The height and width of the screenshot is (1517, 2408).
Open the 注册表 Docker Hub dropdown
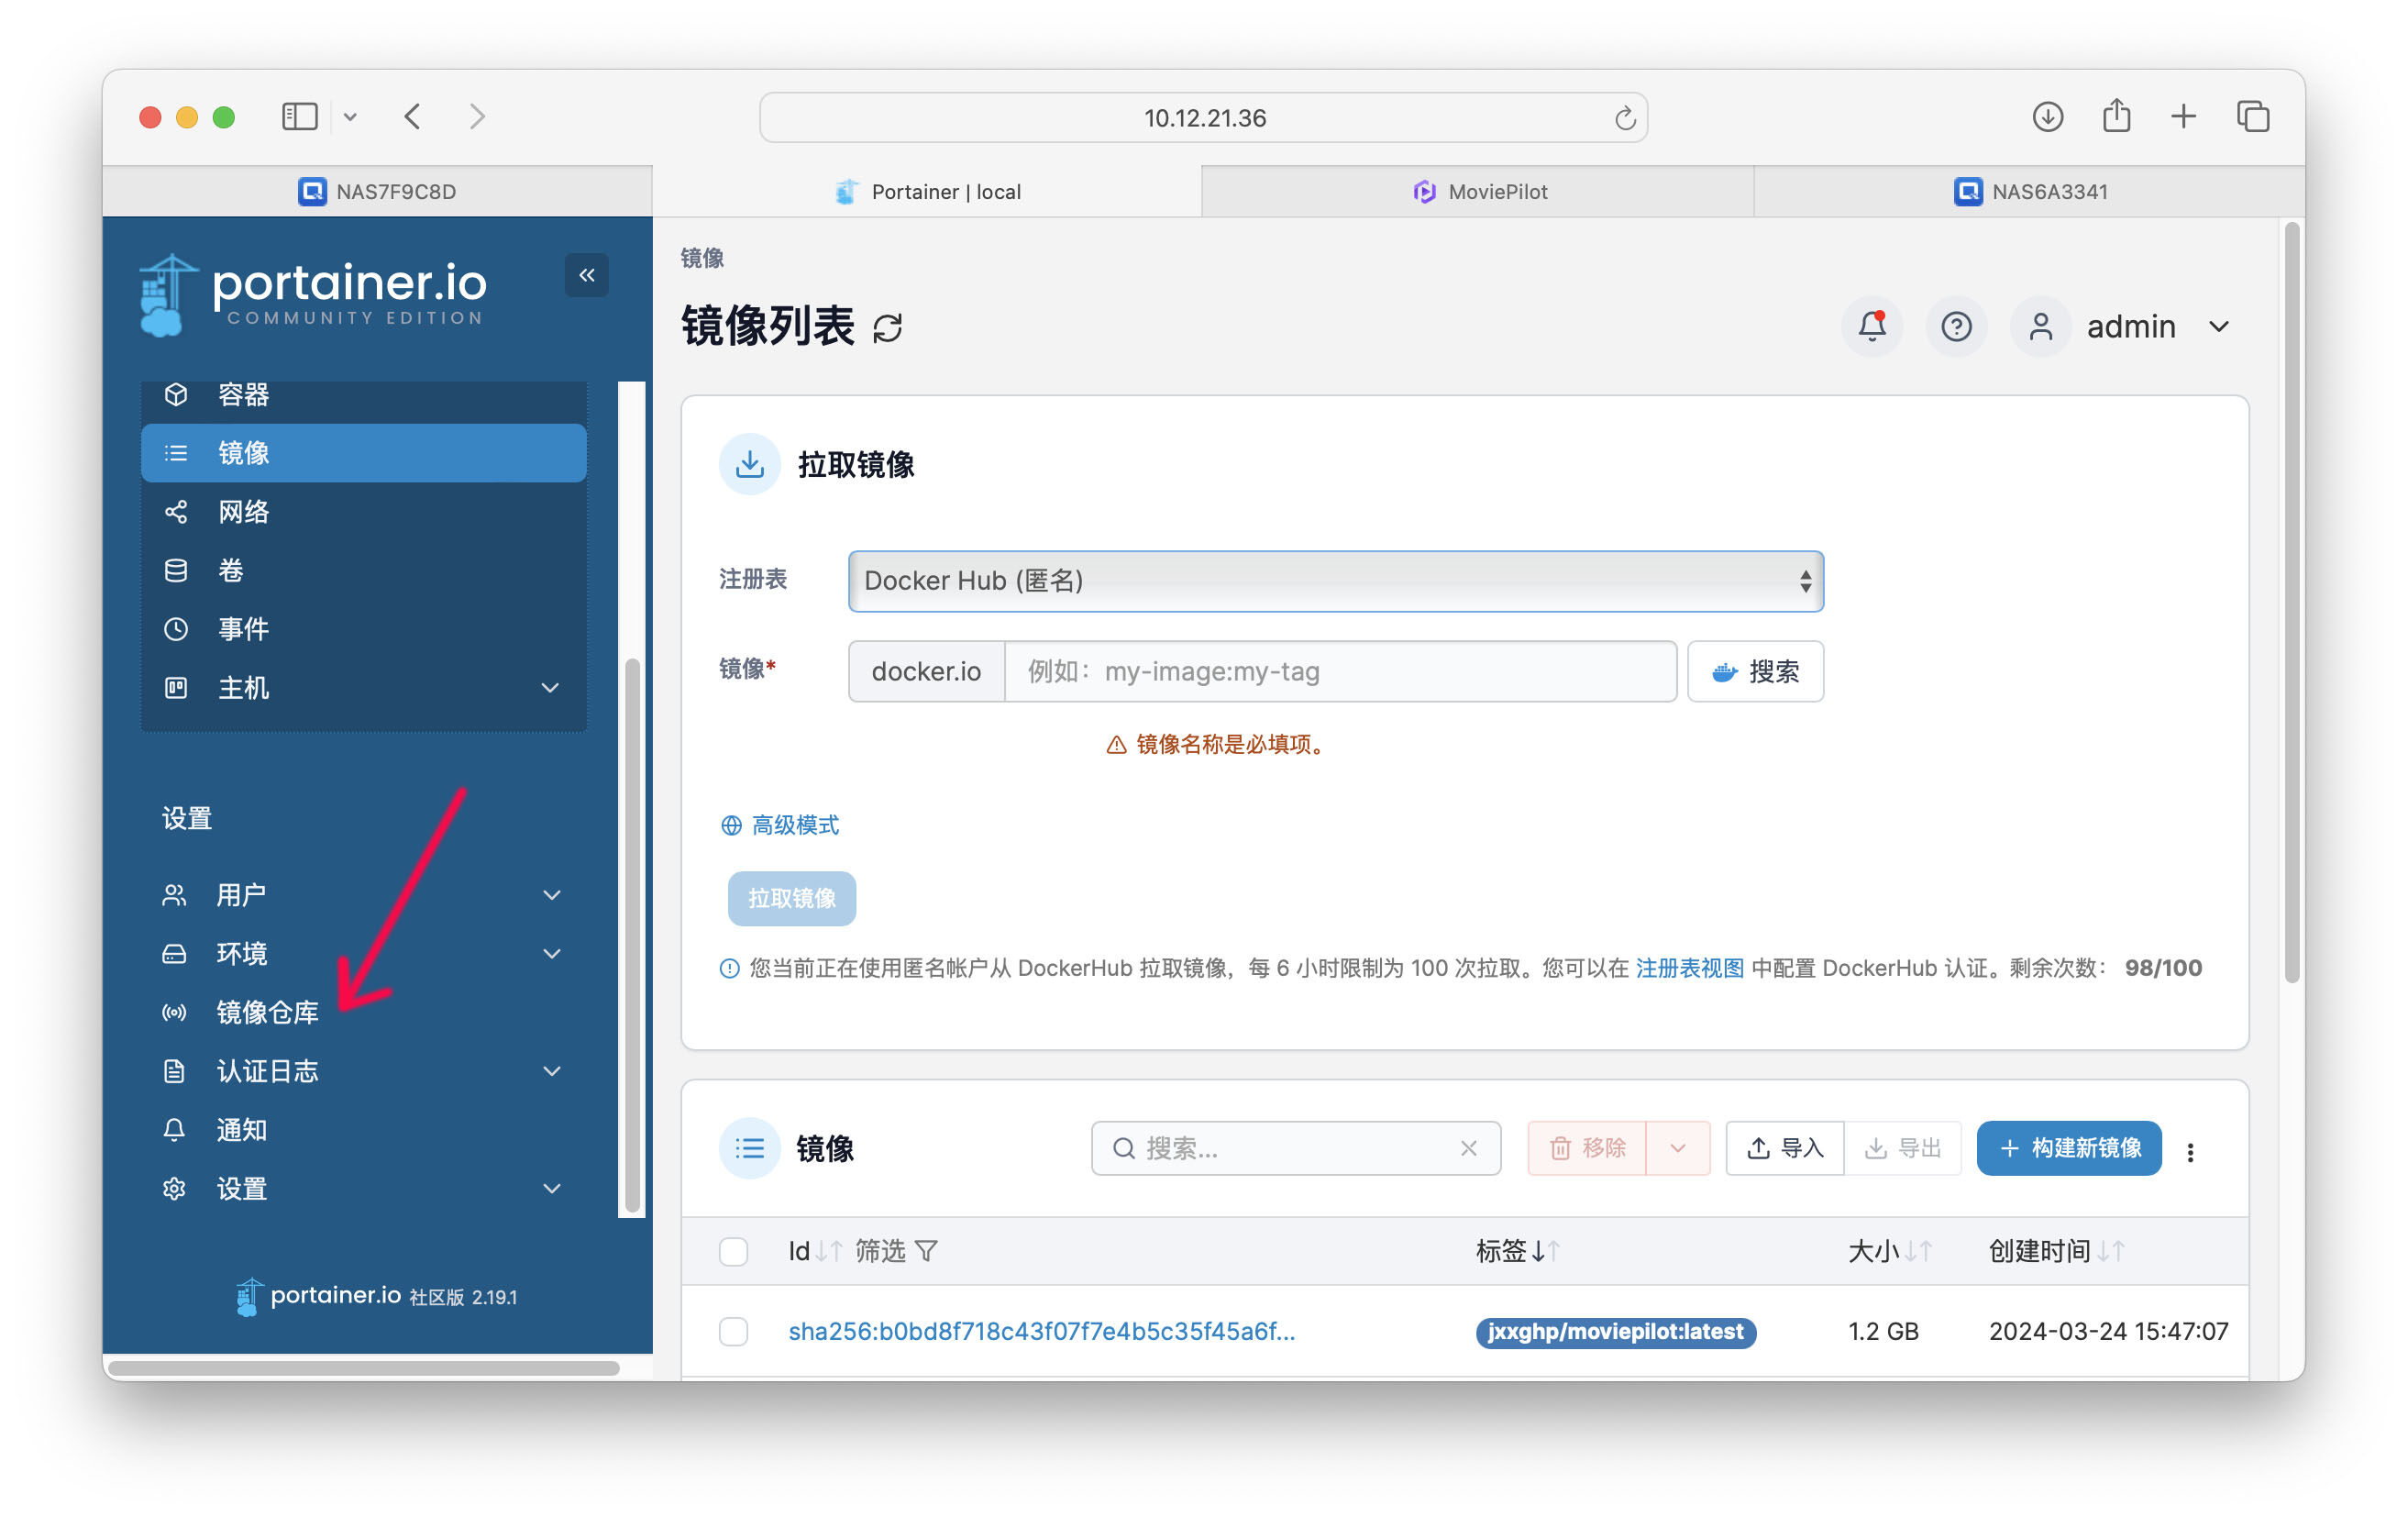1335,581
